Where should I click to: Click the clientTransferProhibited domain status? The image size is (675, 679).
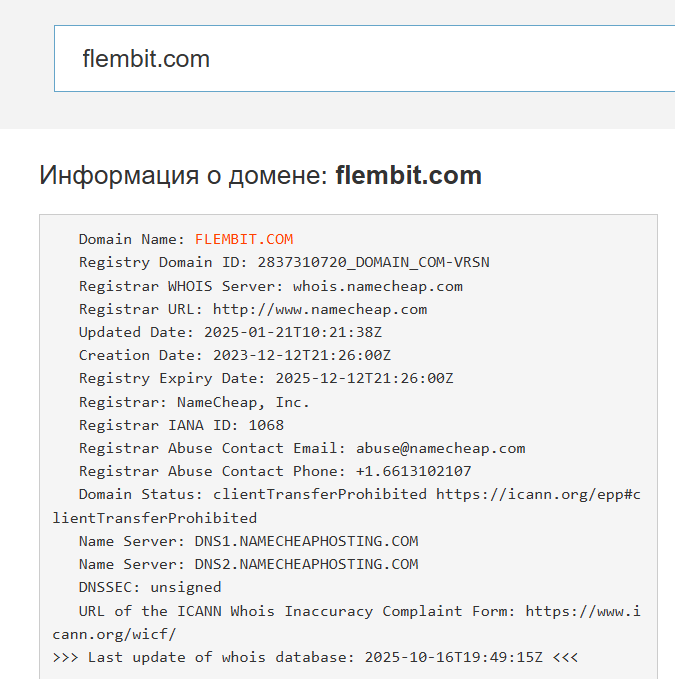tap(319, 494)
